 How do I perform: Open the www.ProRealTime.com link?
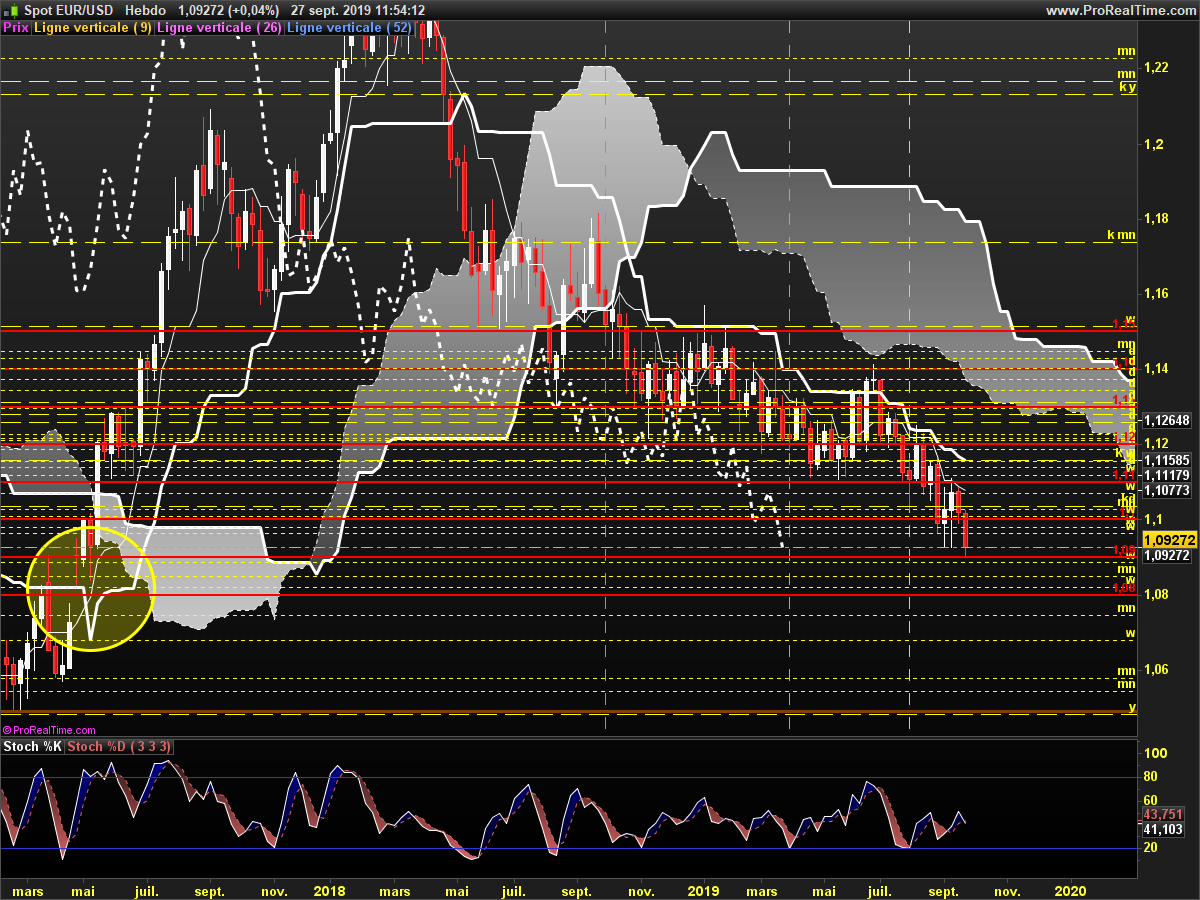tap(1120, 10)
